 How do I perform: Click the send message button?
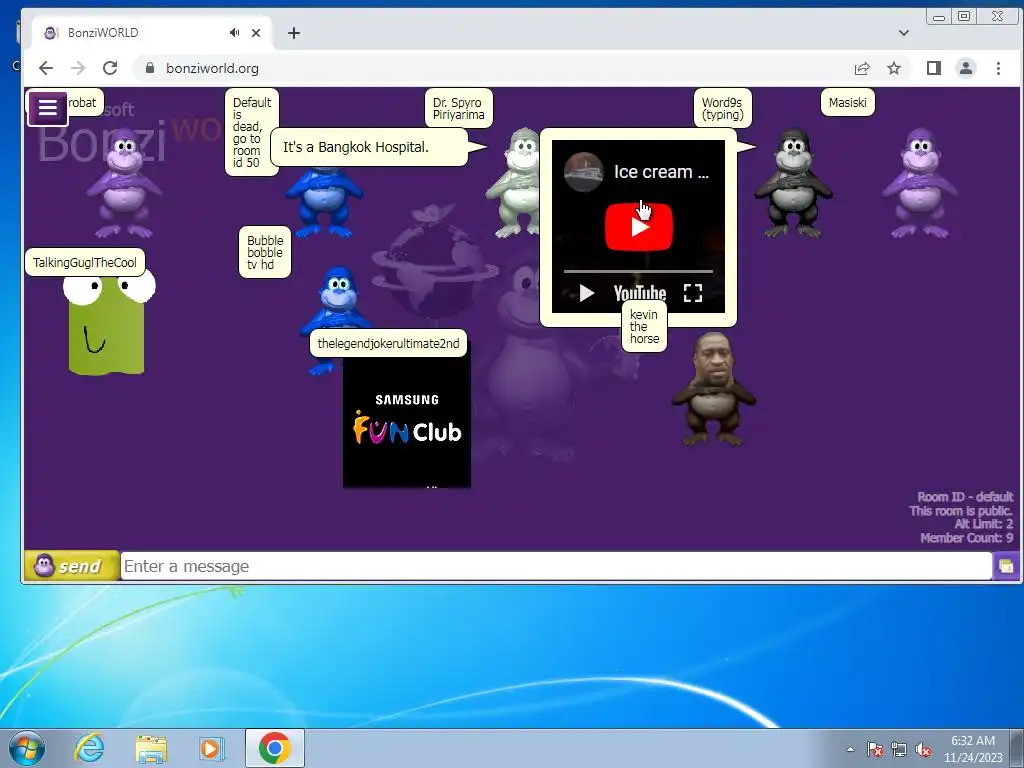click(x=72, y=566)
